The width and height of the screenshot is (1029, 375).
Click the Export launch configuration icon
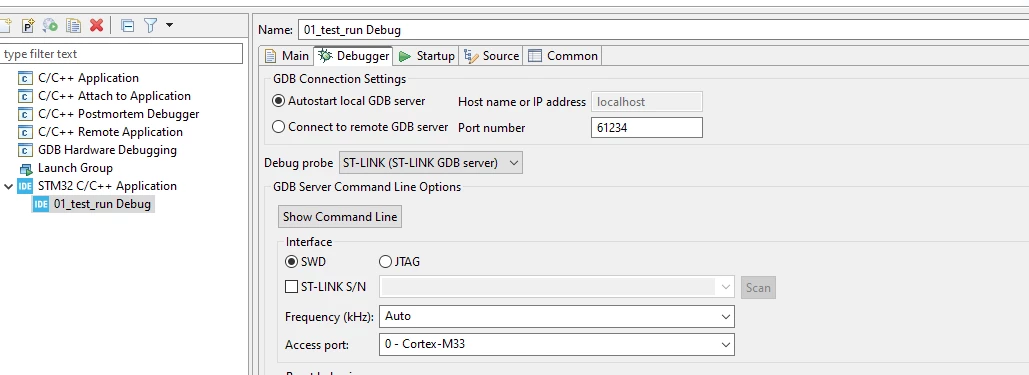51,26
